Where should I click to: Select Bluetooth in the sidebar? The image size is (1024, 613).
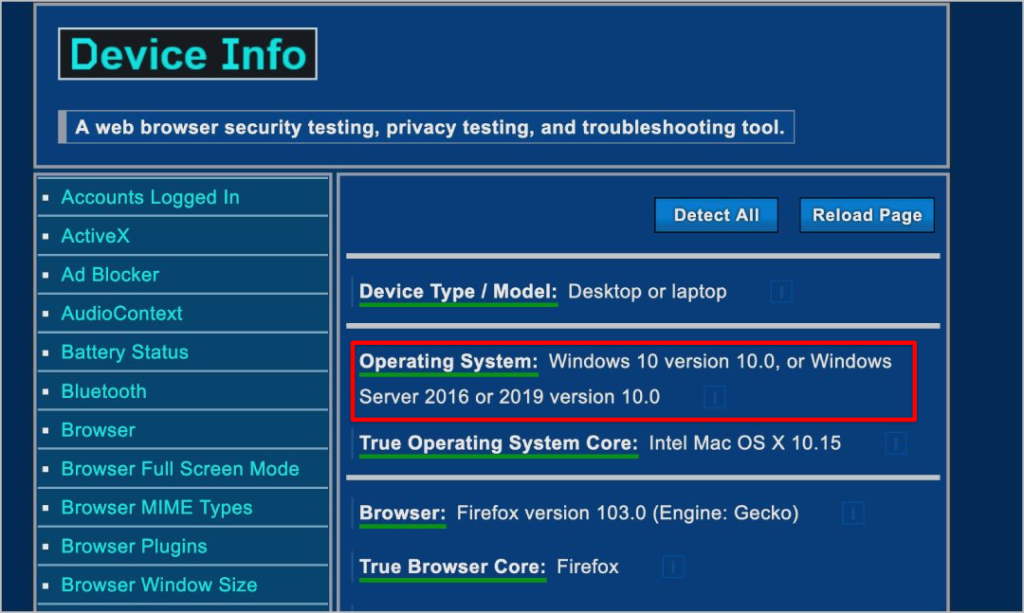104,391
